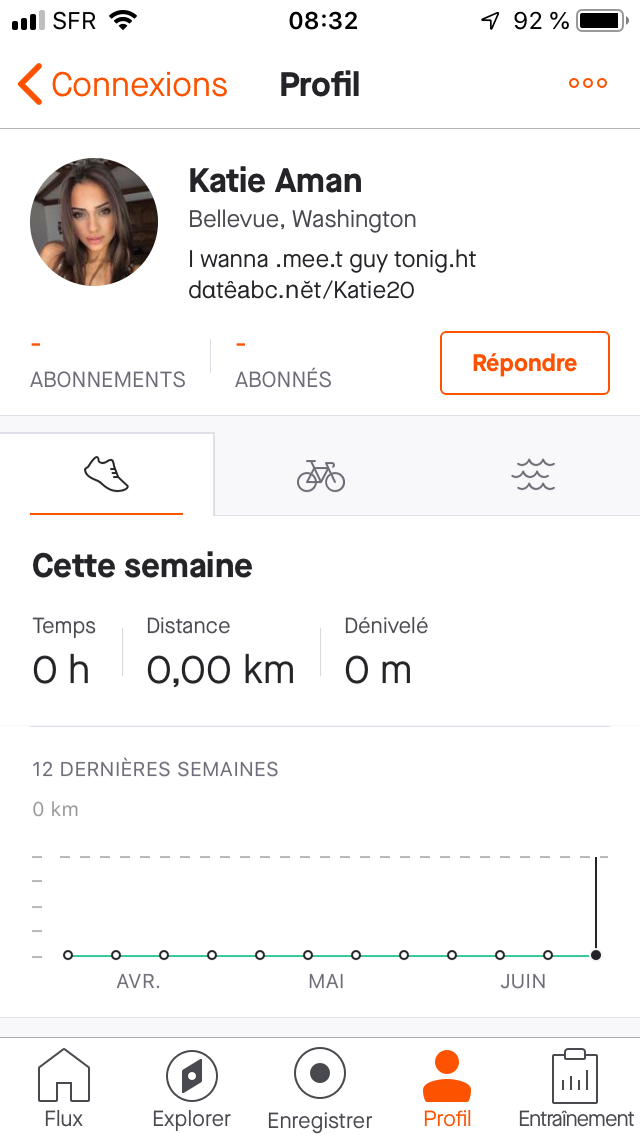Select the first week point on chart
640x1136 pixels.
point(68,955)
